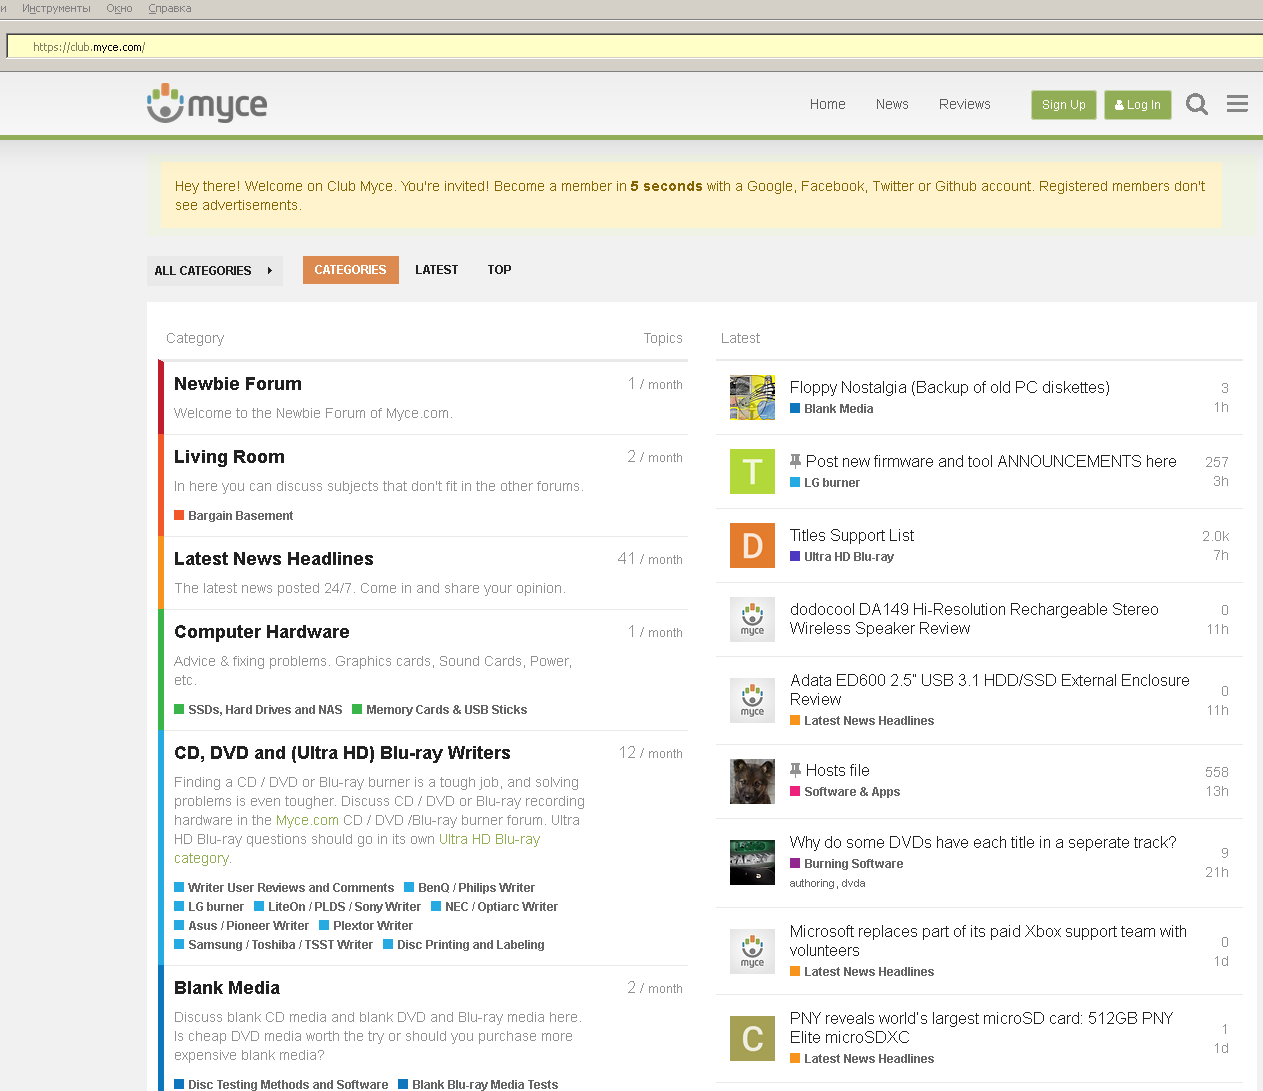
Task: Click the authoring tag
Action: click(811, 884)
